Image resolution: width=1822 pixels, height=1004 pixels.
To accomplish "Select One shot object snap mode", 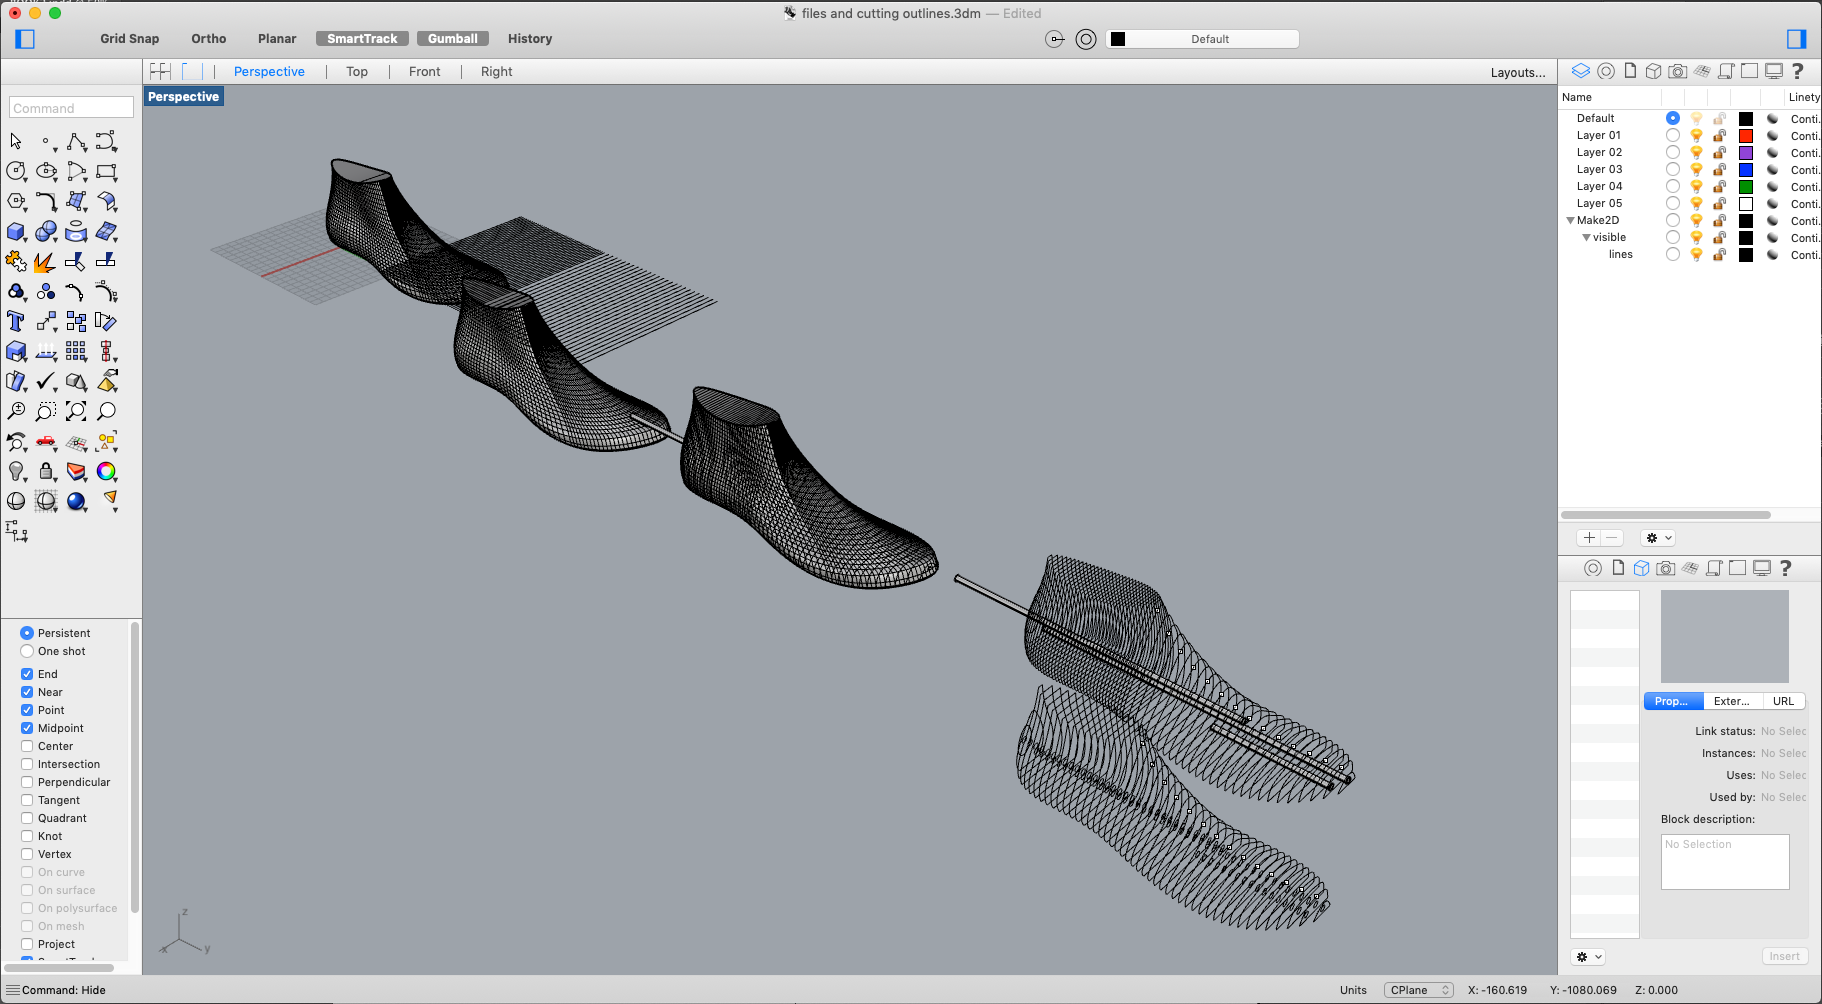I will [x=27, y=651].
